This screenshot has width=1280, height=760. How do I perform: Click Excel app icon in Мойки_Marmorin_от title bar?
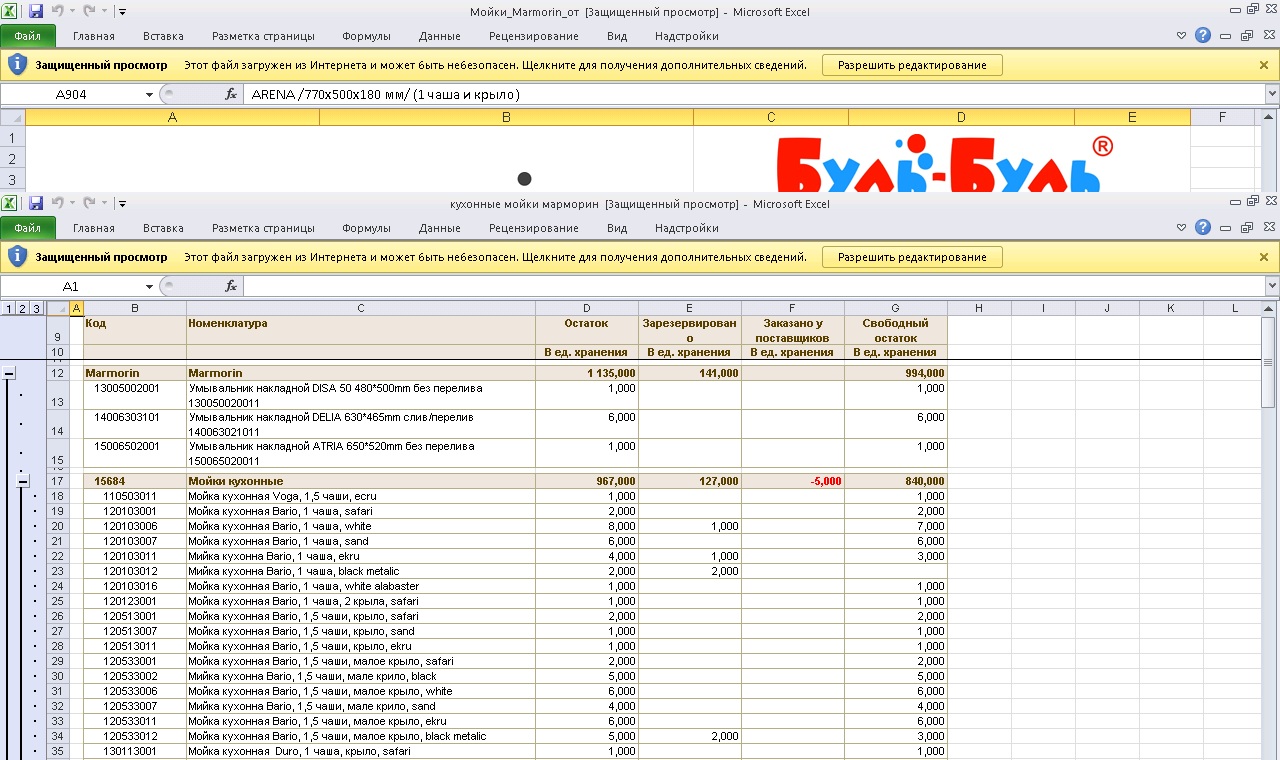(x=9, y=11)
